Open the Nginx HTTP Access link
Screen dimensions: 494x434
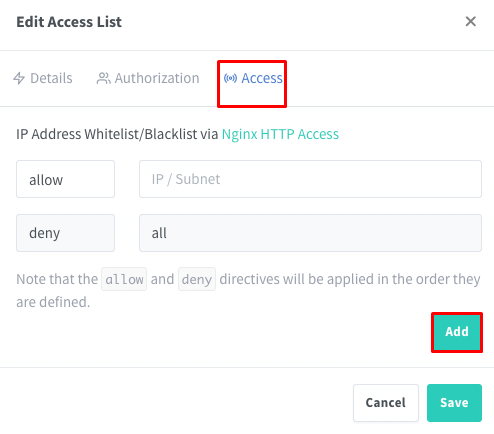[280, 134]
